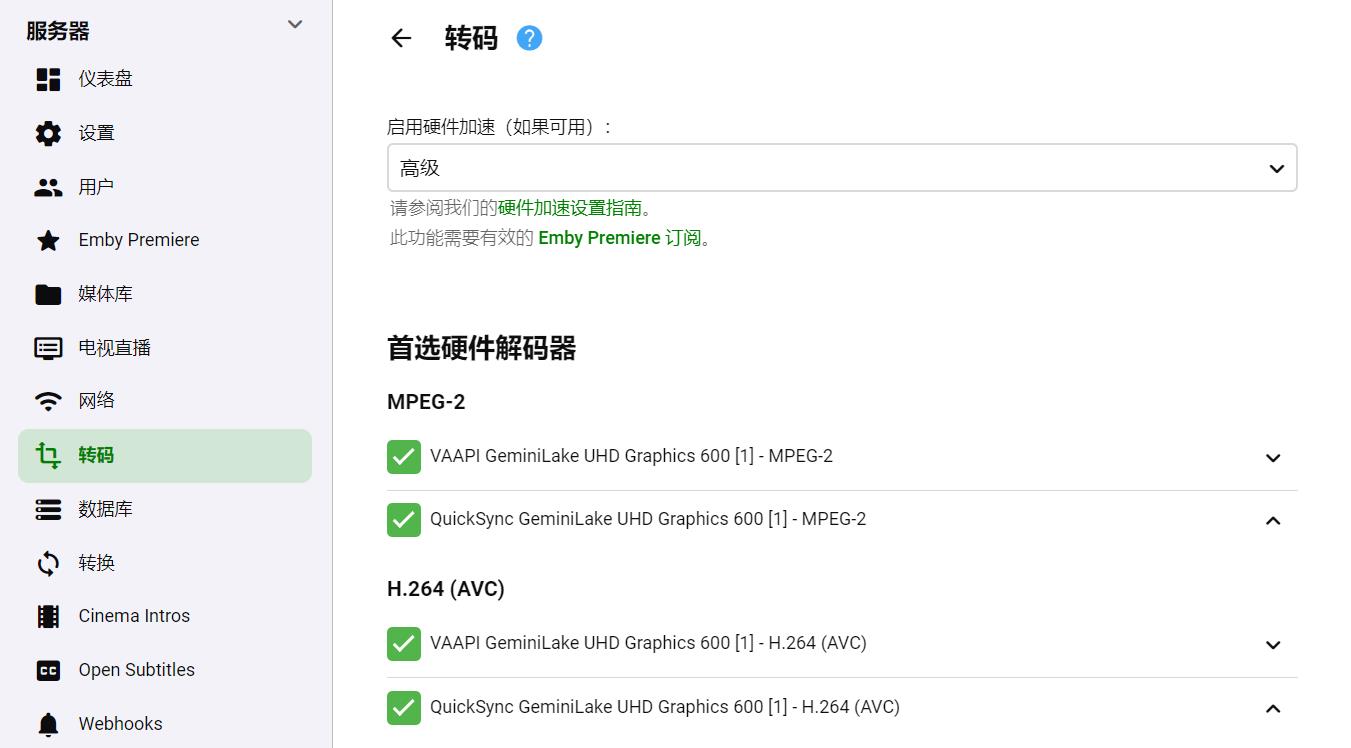This screenshot has height=748, width=1351.
Task: Click the 首选硬件解码器 heading
Action: tap(481, 348)
